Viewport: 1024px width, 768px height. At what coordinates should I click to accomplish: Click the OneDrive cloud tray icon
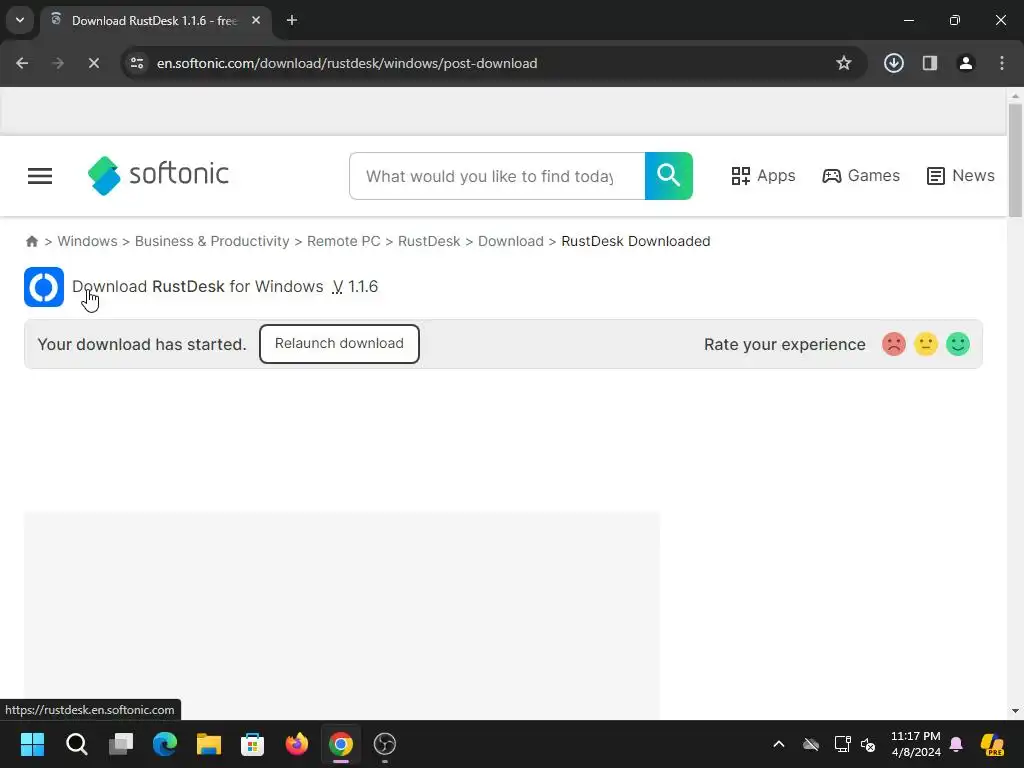811,744
